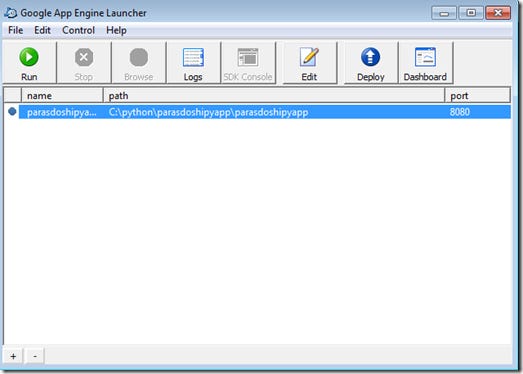Sort by the port column header
Image resolution: width=523 pixels, height=374 pixels.
[x=478, y=96]
